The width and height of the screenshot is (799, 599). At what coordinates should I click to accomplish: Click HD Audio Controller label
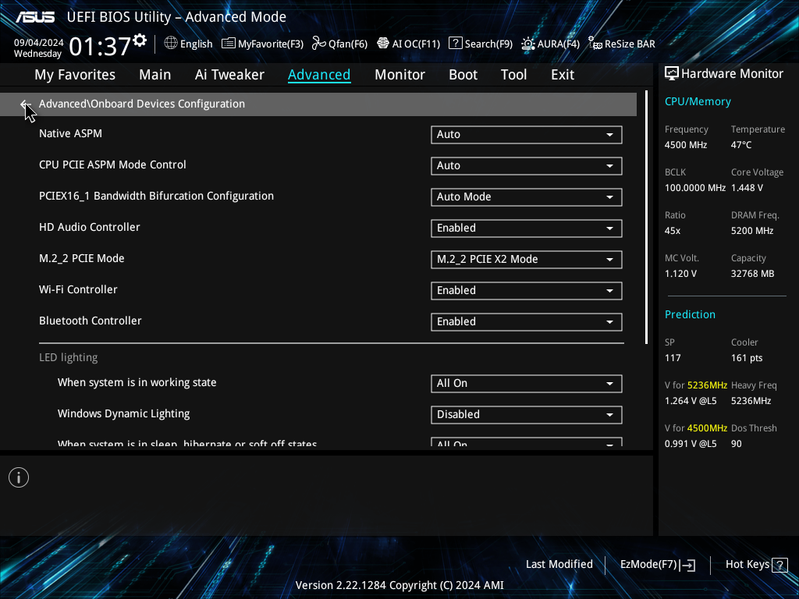(89, 227)
